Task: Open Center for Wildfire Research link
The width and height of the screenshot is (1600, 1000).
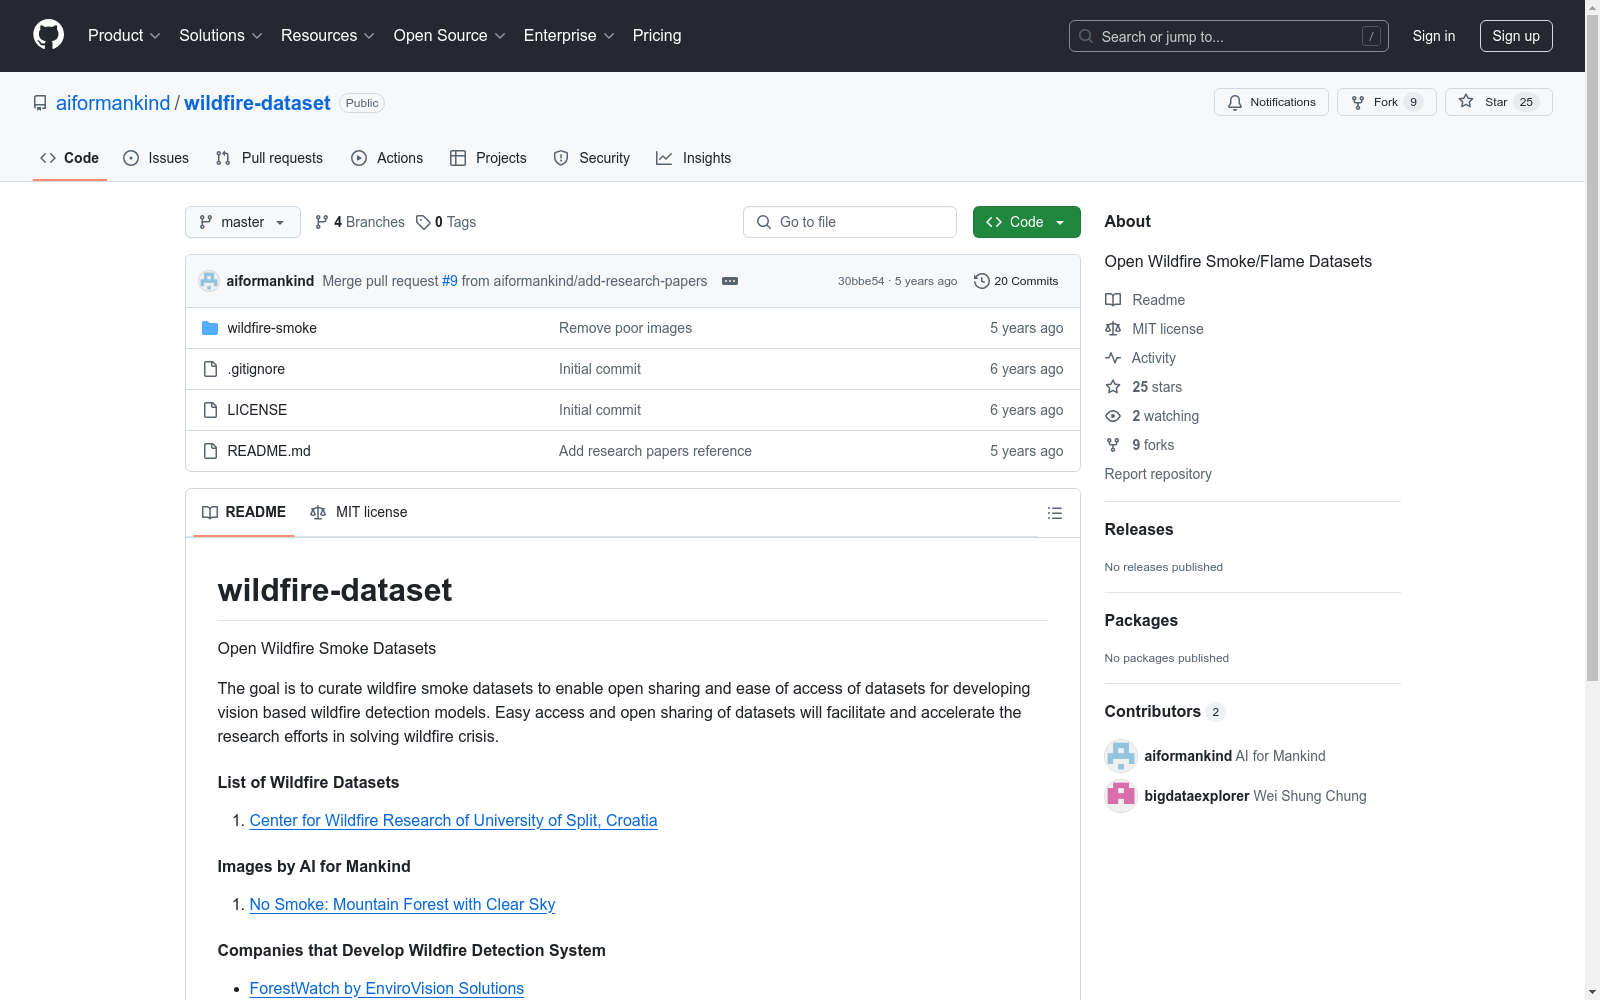Action: tap(453, 820)
